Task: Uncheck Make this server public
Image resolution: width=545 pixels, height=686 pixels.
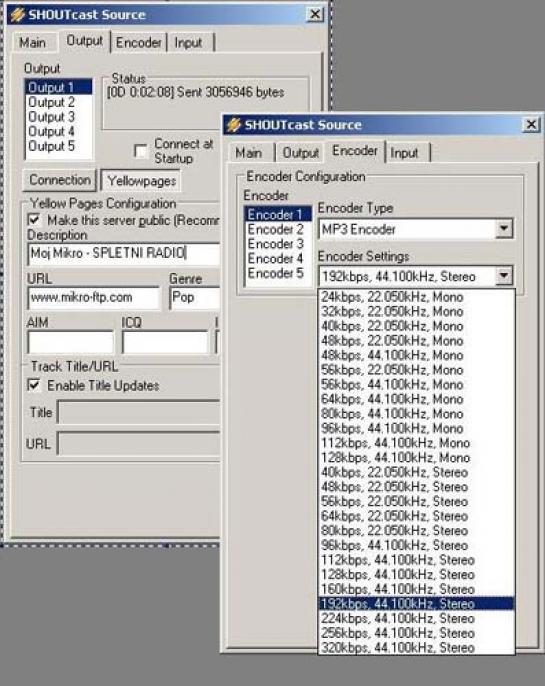Action: coord(34,220)
